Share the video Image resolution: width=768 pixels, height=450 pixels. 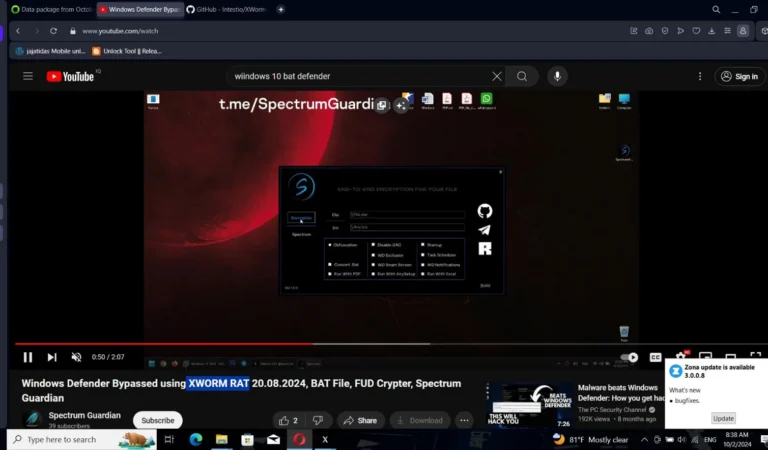[360, 420]
